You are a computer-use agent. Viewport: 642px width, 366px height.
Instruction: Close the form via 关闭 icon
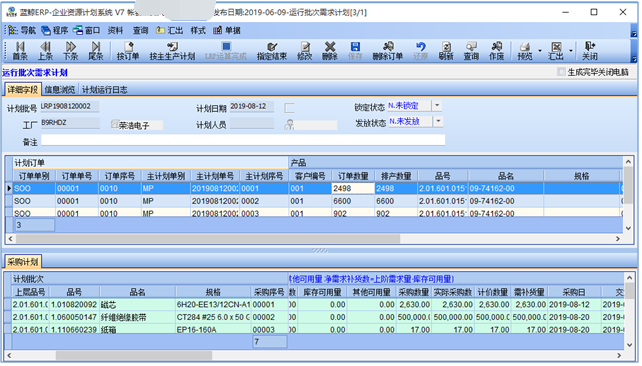[590, 51]
